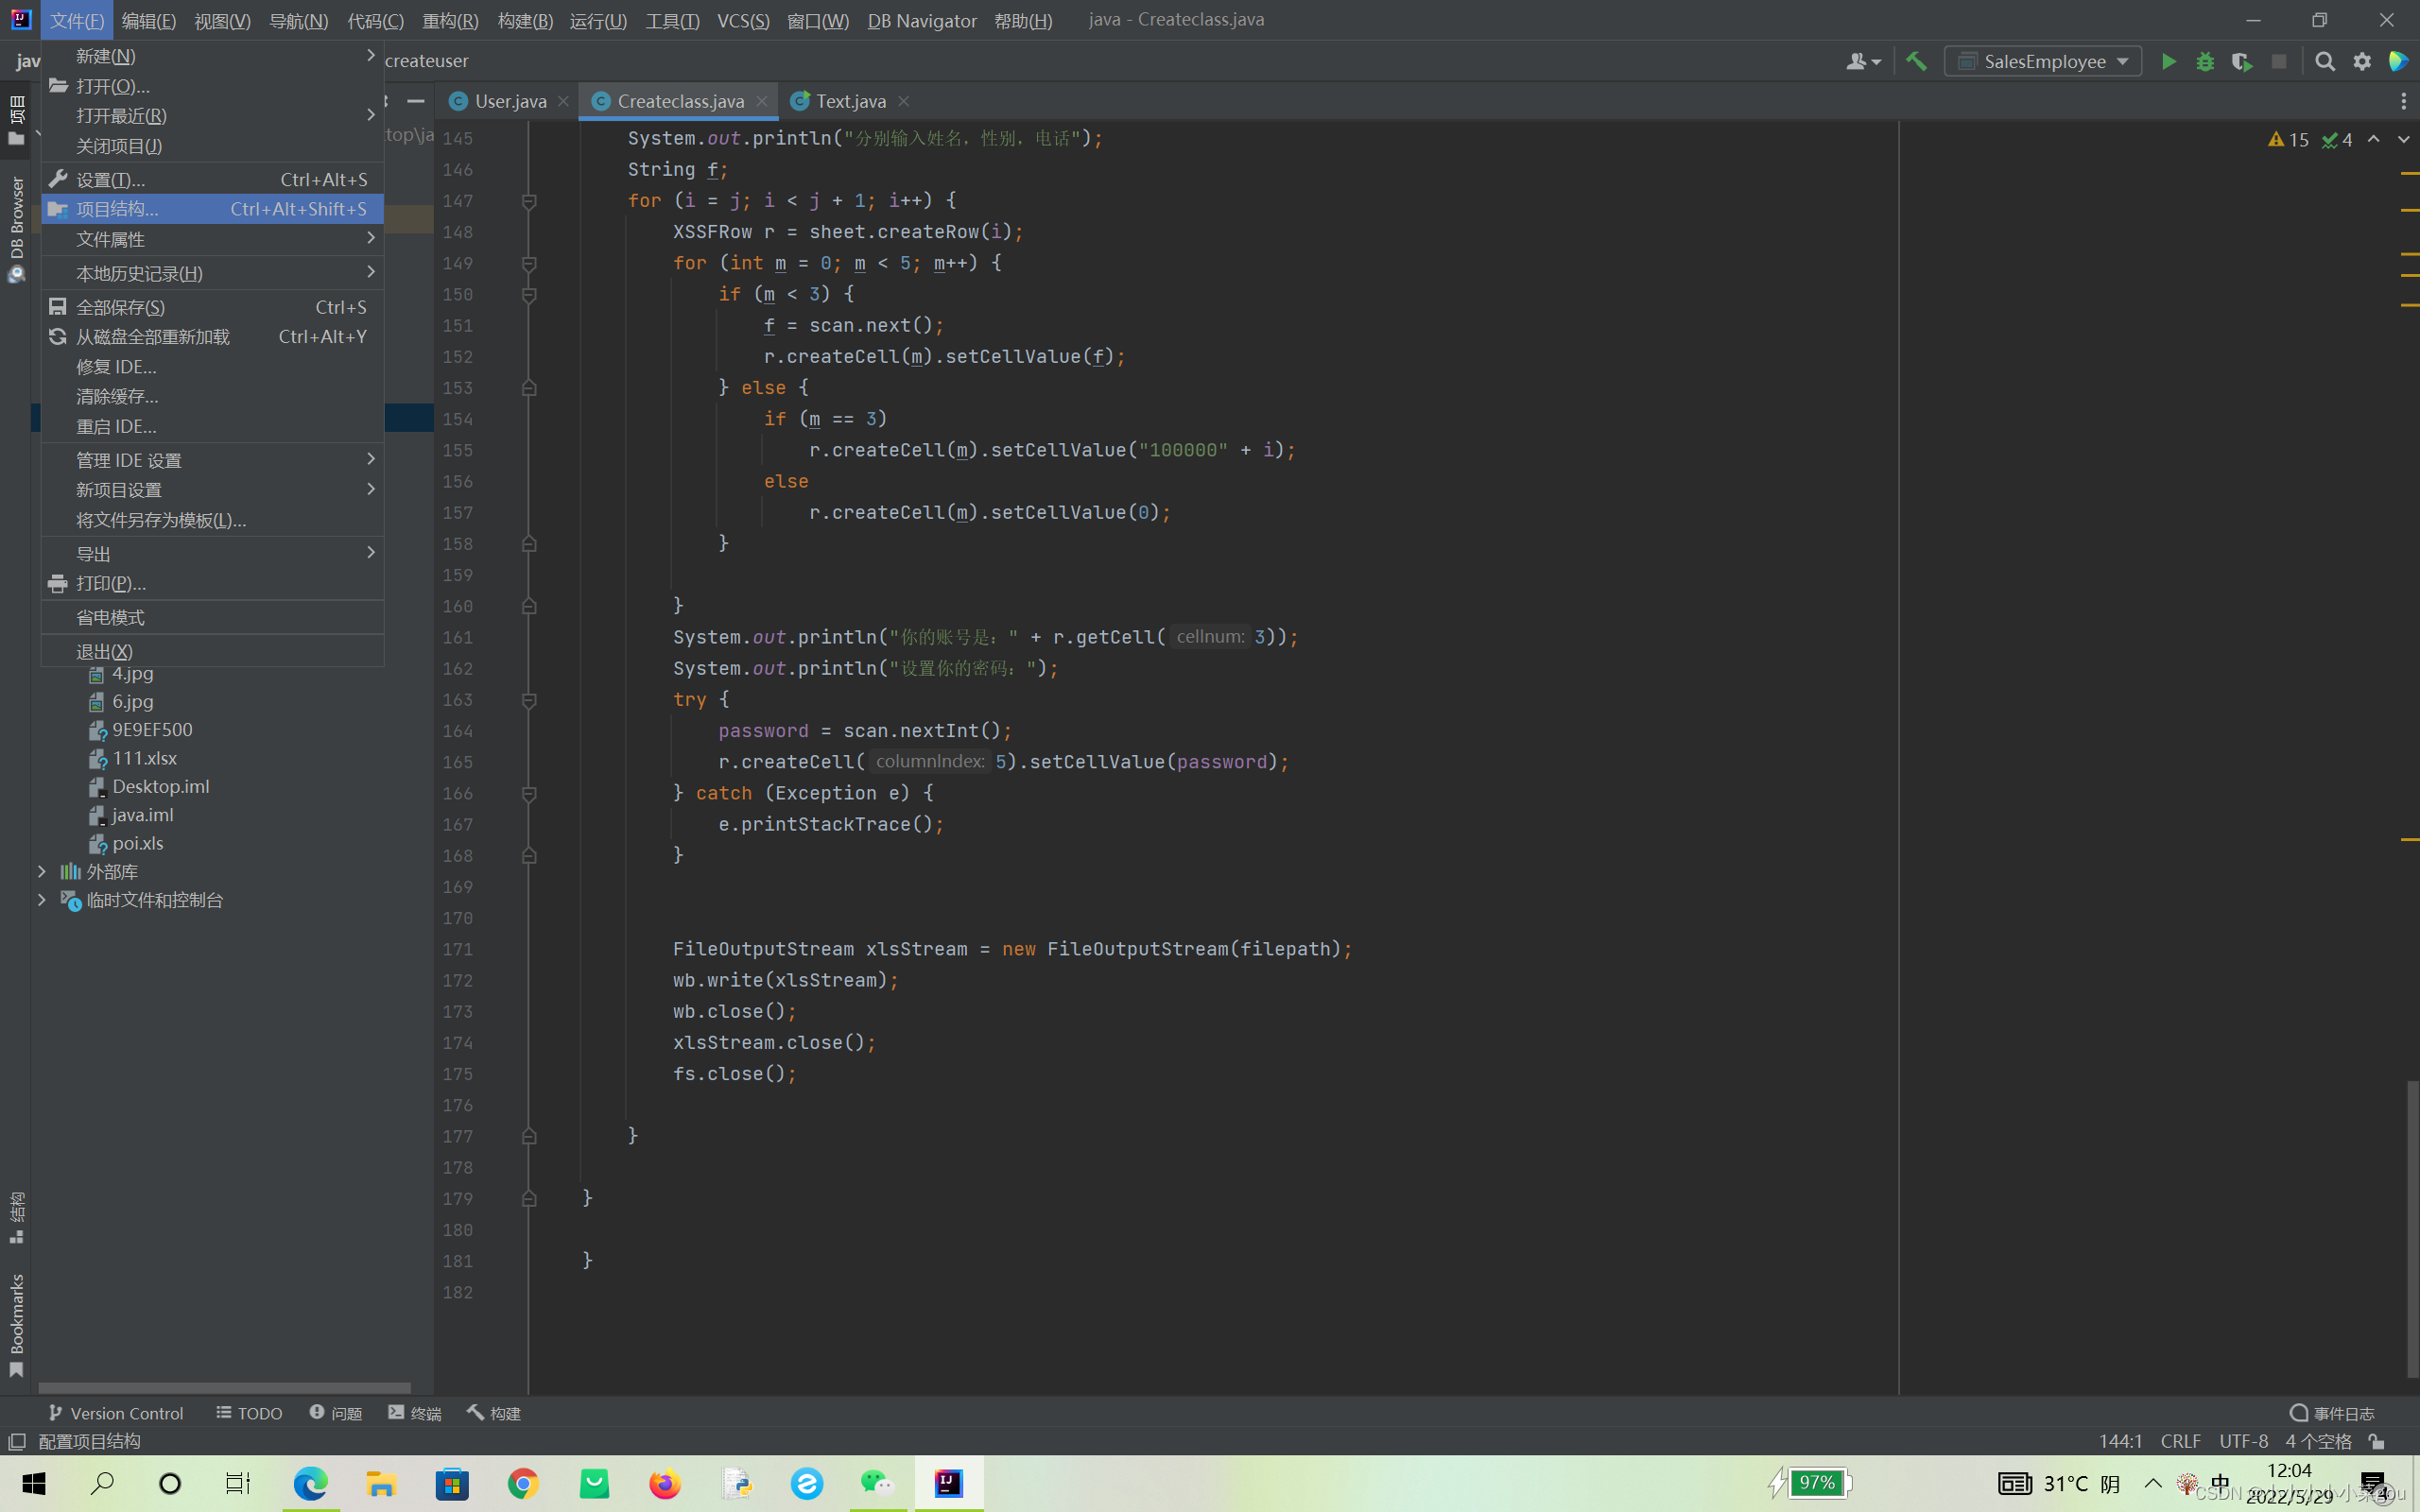Run the SalesEmployee configuration
Image resolution: width=2420 pixels, height=1512 pixels.
click(x=2169, y=61)
